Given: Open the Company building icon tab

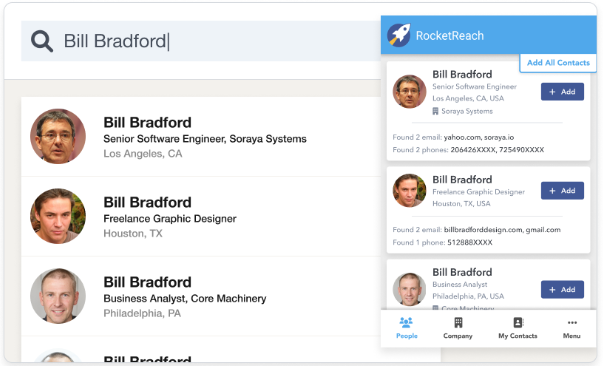Looking at the screenshot, I should [x=458, y=322].
